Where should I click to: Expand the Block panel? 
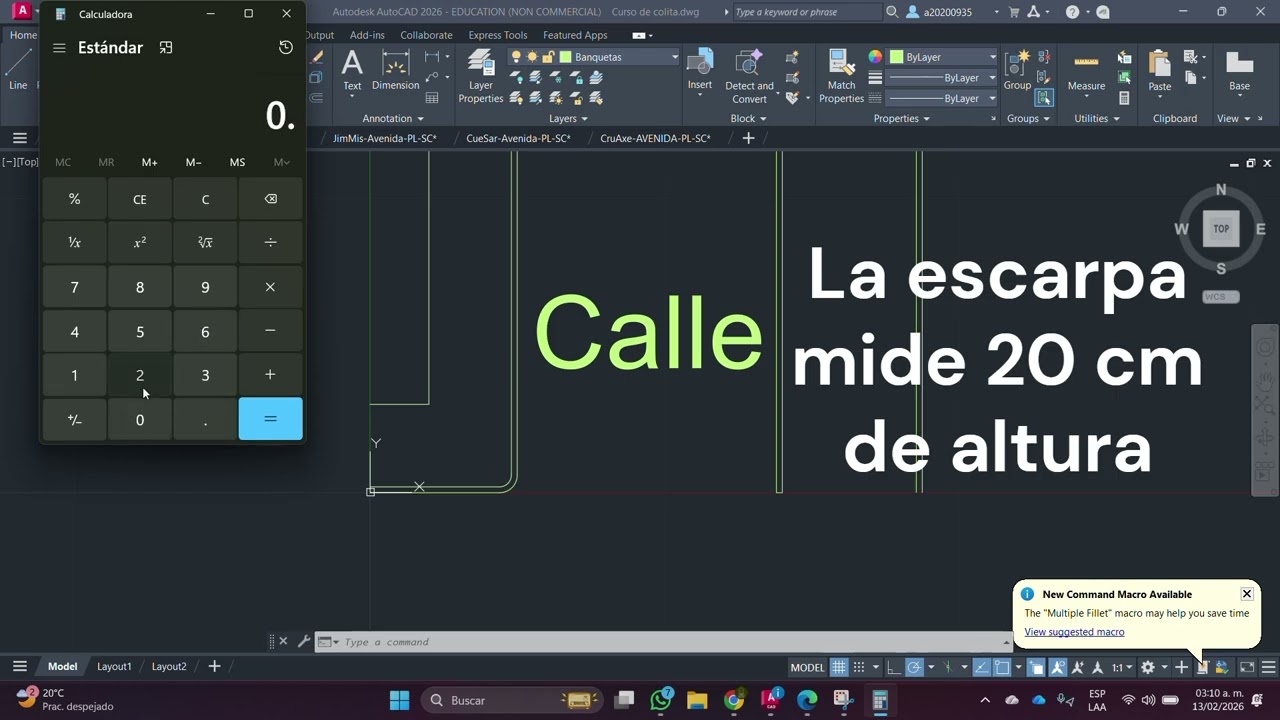[748, 118]
